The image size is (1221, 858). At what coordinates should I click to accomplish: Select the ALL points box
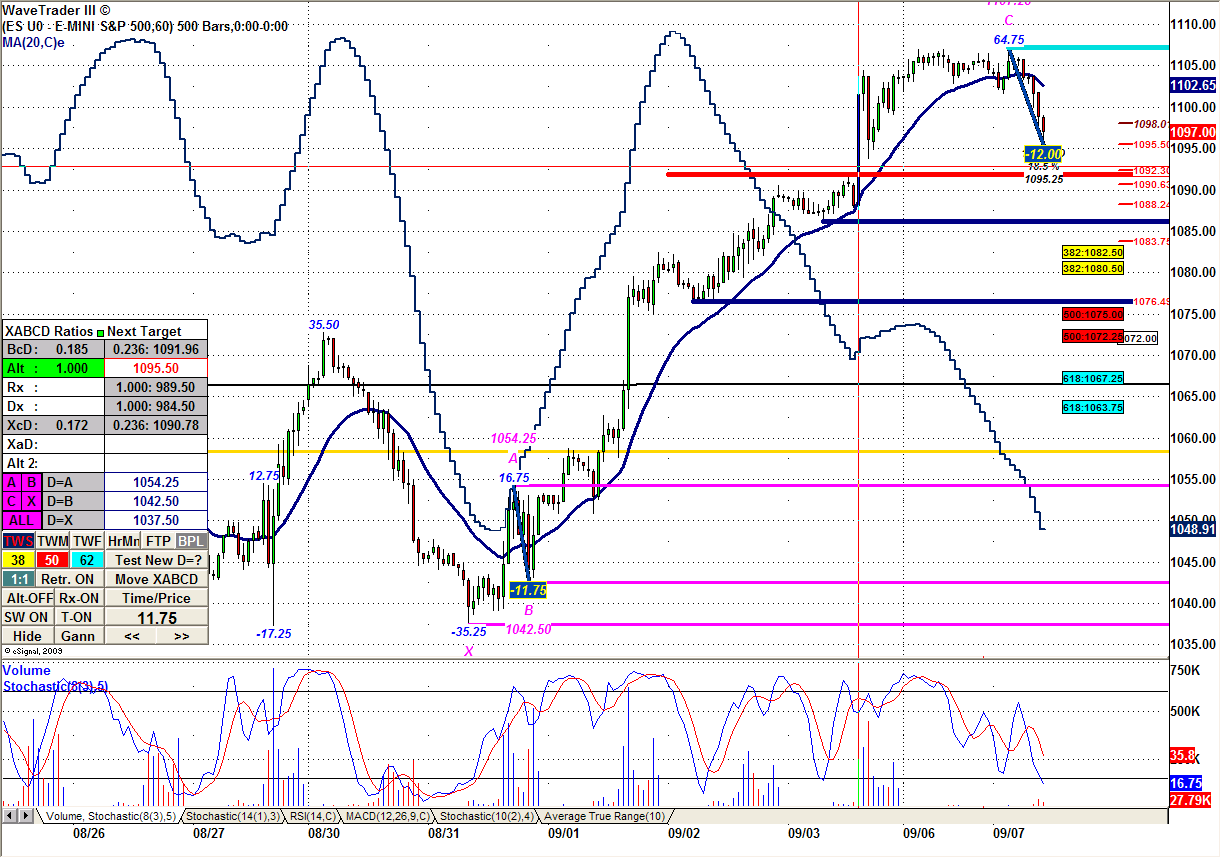tap(21, 520)
